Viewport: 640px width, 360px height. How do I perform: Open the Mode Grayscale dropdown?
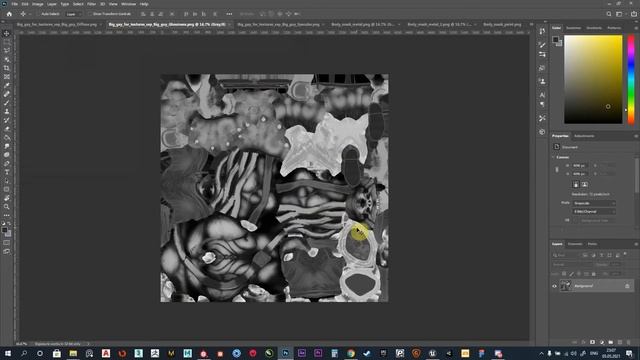pyautogui.click(x=594, y=203)
